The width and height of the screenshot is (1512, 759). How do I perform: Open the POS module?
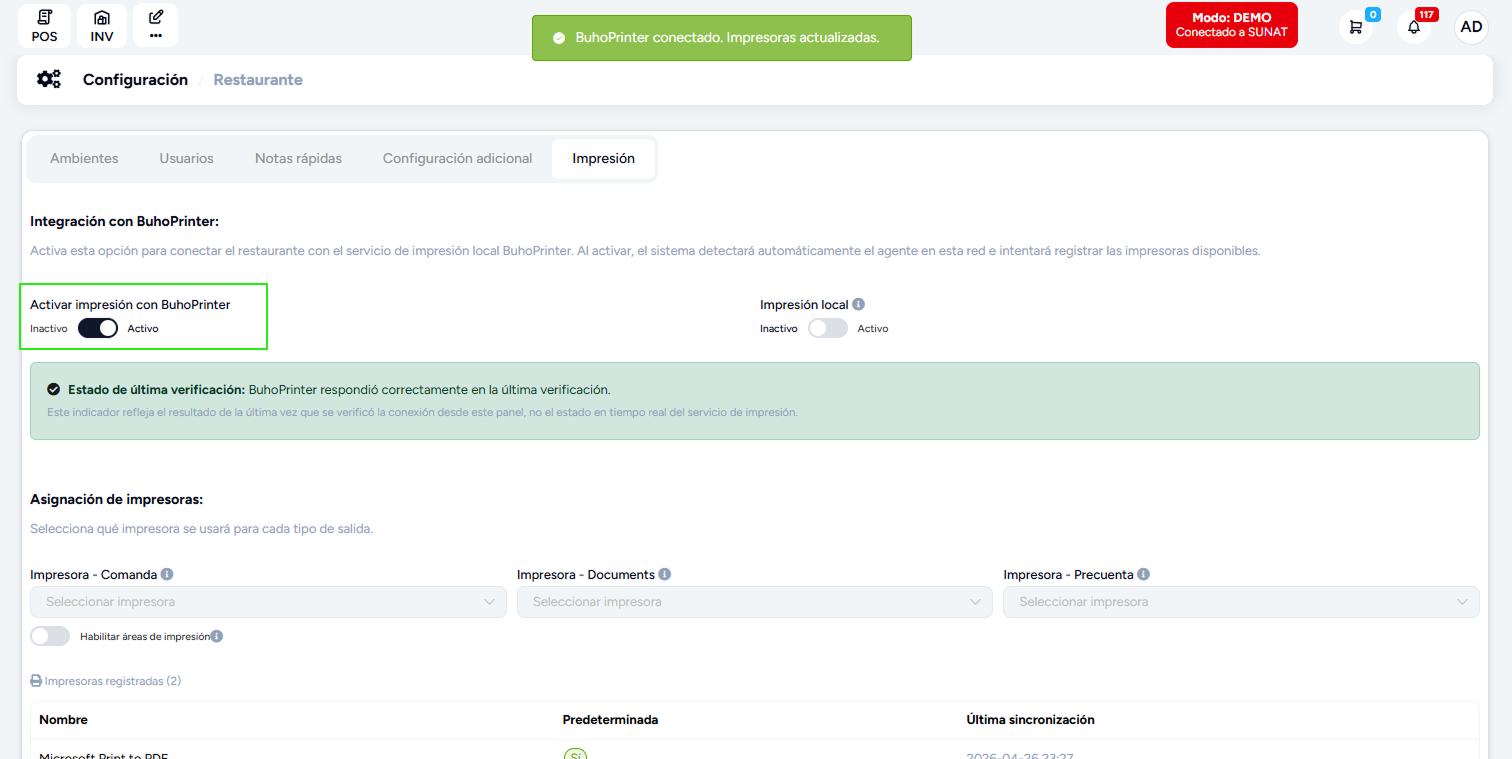tap(44, 26)
